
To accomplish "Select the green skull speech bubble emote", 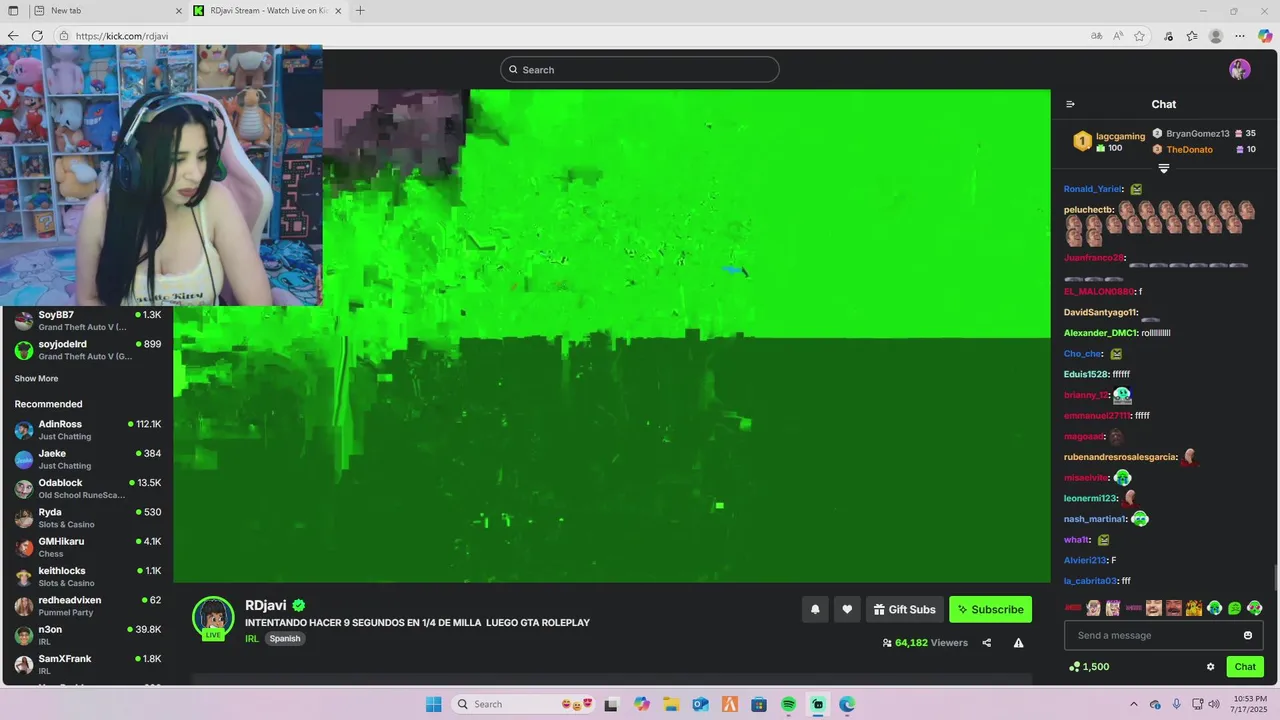I will [1234, 608].
